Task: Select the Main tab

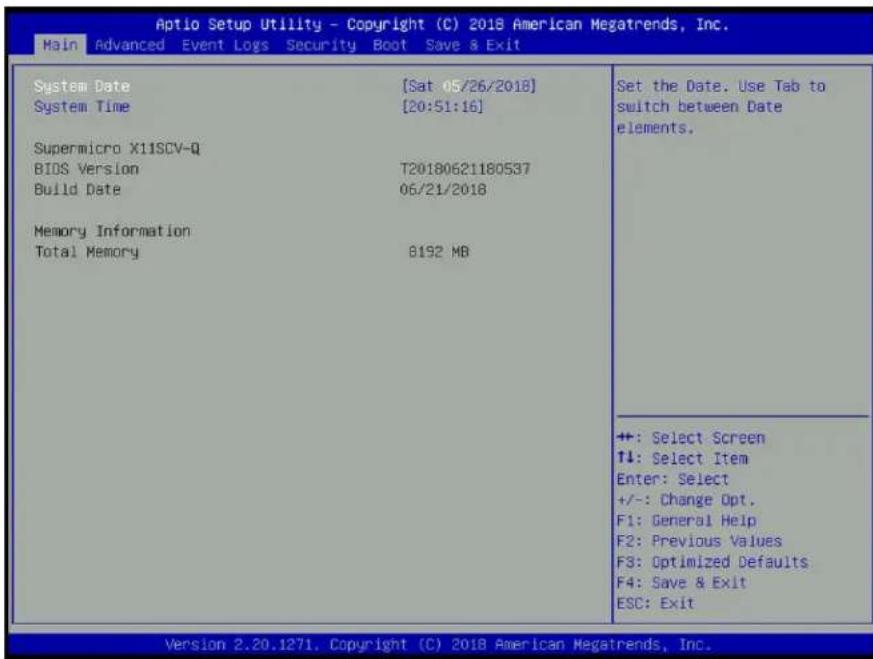Action: [60, 45]
